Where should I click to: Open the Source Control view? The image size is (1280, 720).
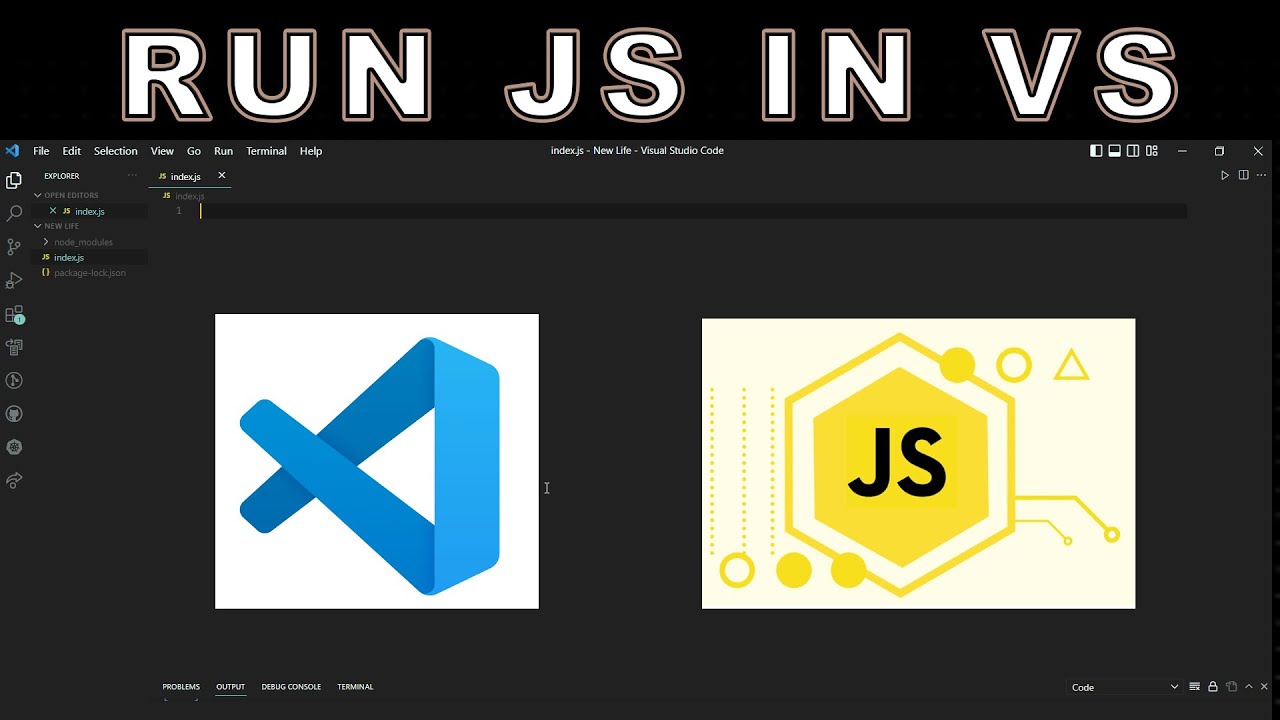[x=14, y=247]
